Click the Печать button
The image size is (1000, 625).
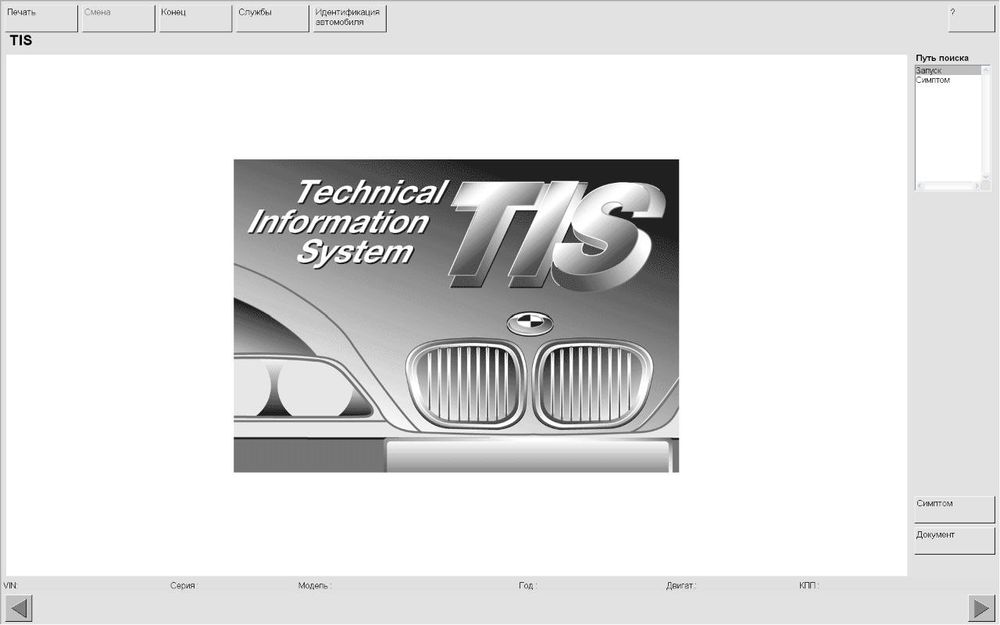coord(41,18)
